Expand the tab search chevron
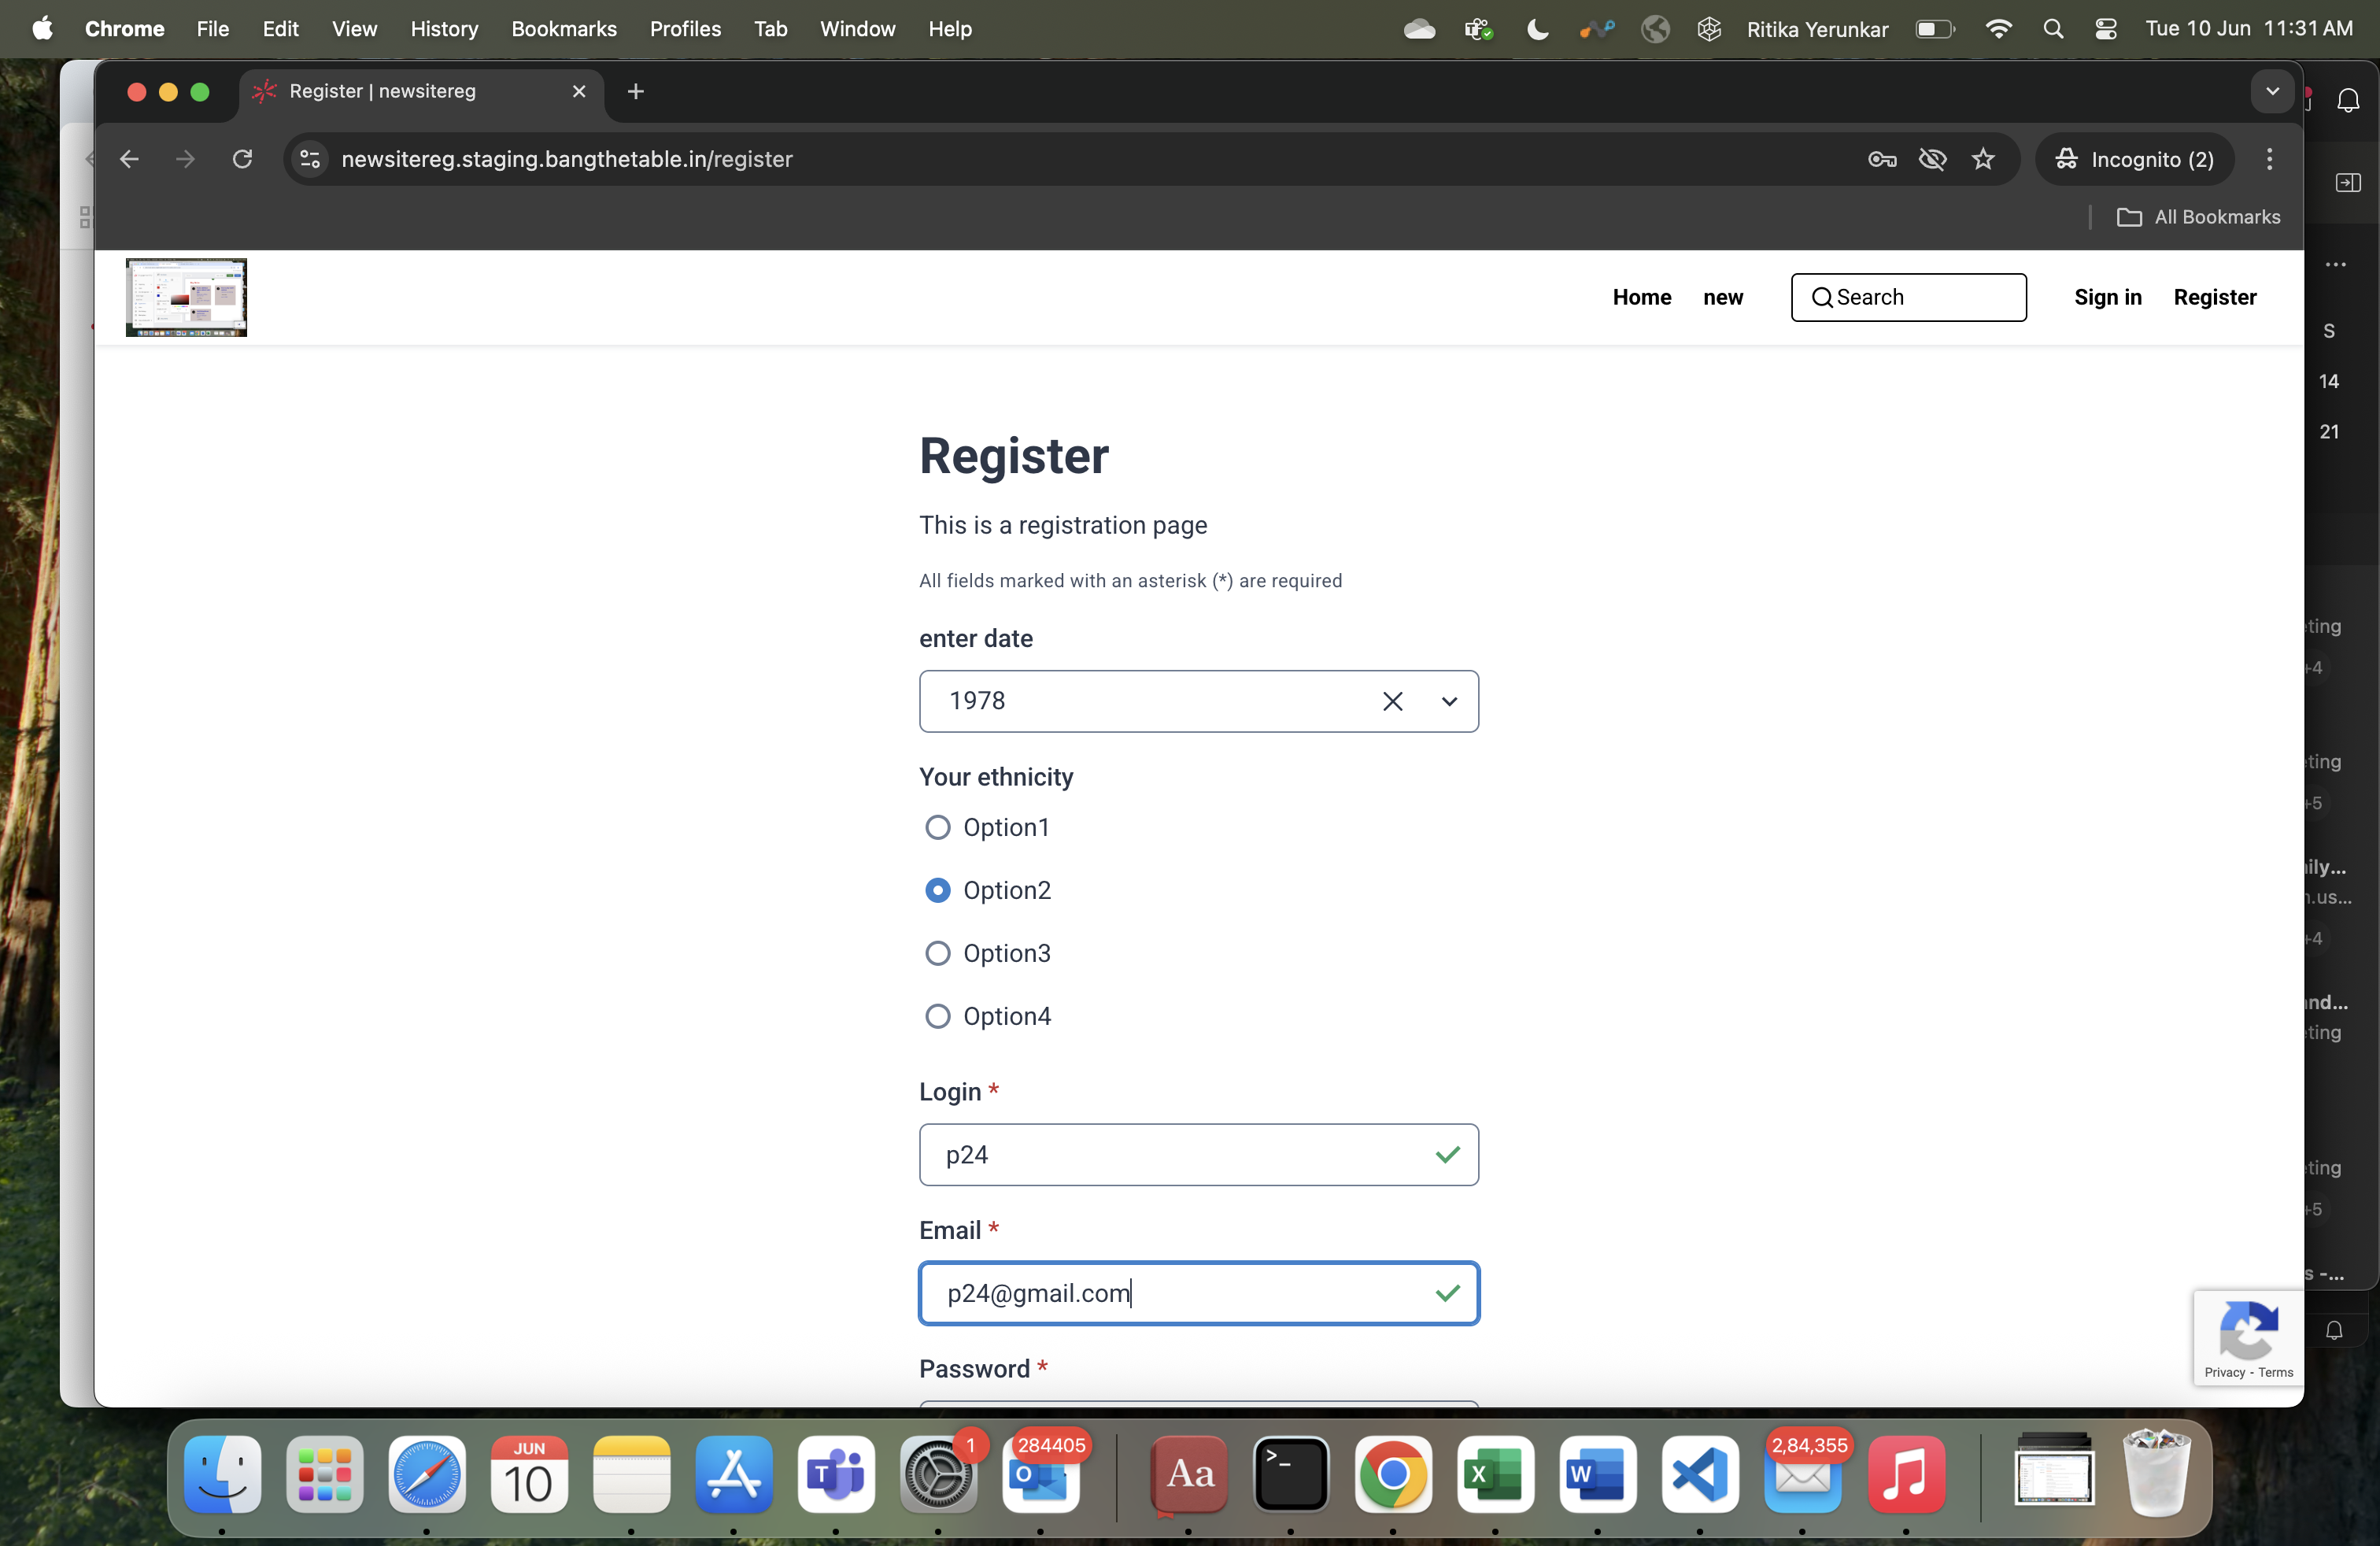The image size is (2380, 1546). [2272, 91]
